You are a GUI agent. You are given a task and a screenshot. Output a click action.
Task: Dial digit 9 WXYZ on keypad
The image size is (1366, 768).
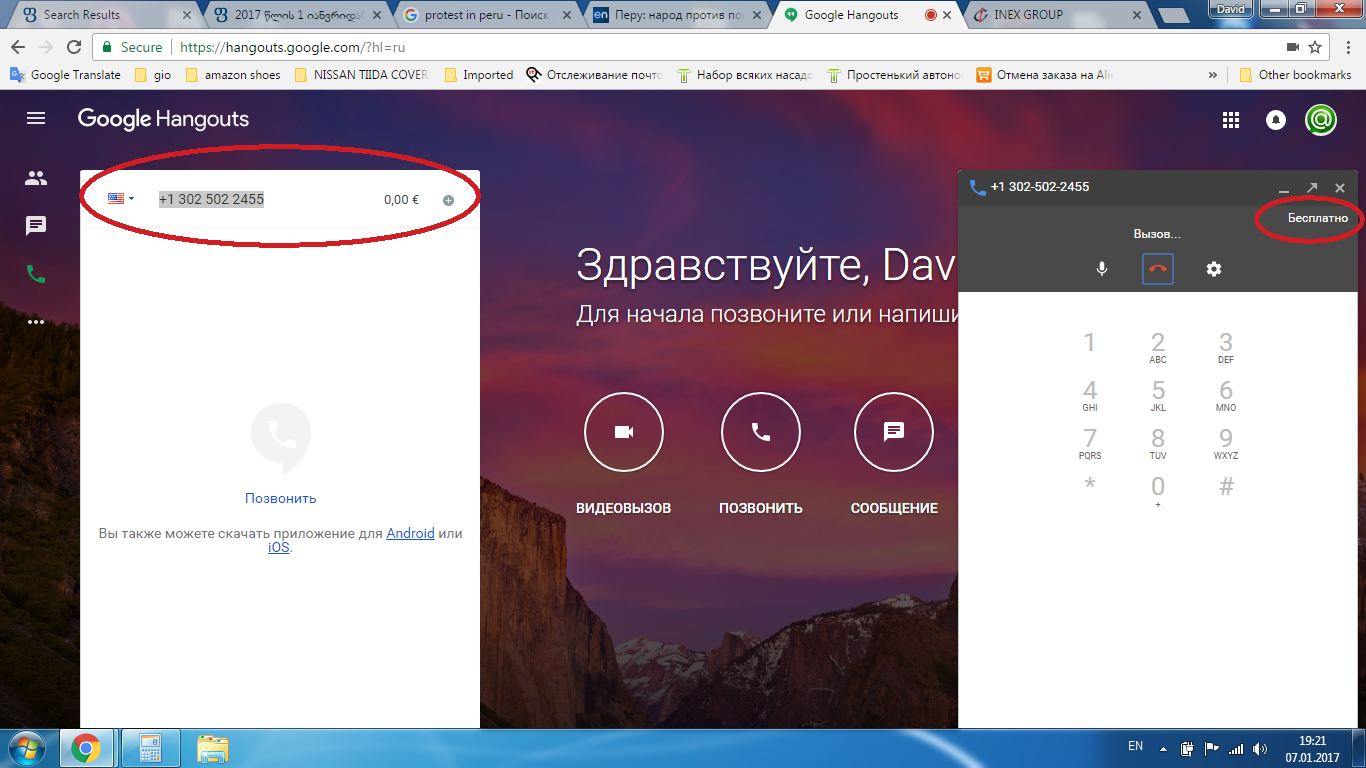1226,443
